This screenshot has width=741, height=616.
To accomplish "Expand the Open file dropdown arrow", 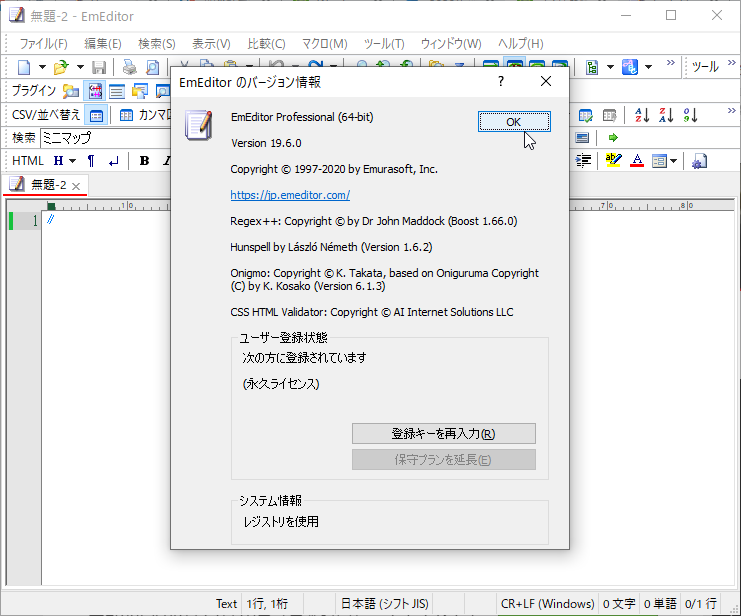I will (80, 67).
